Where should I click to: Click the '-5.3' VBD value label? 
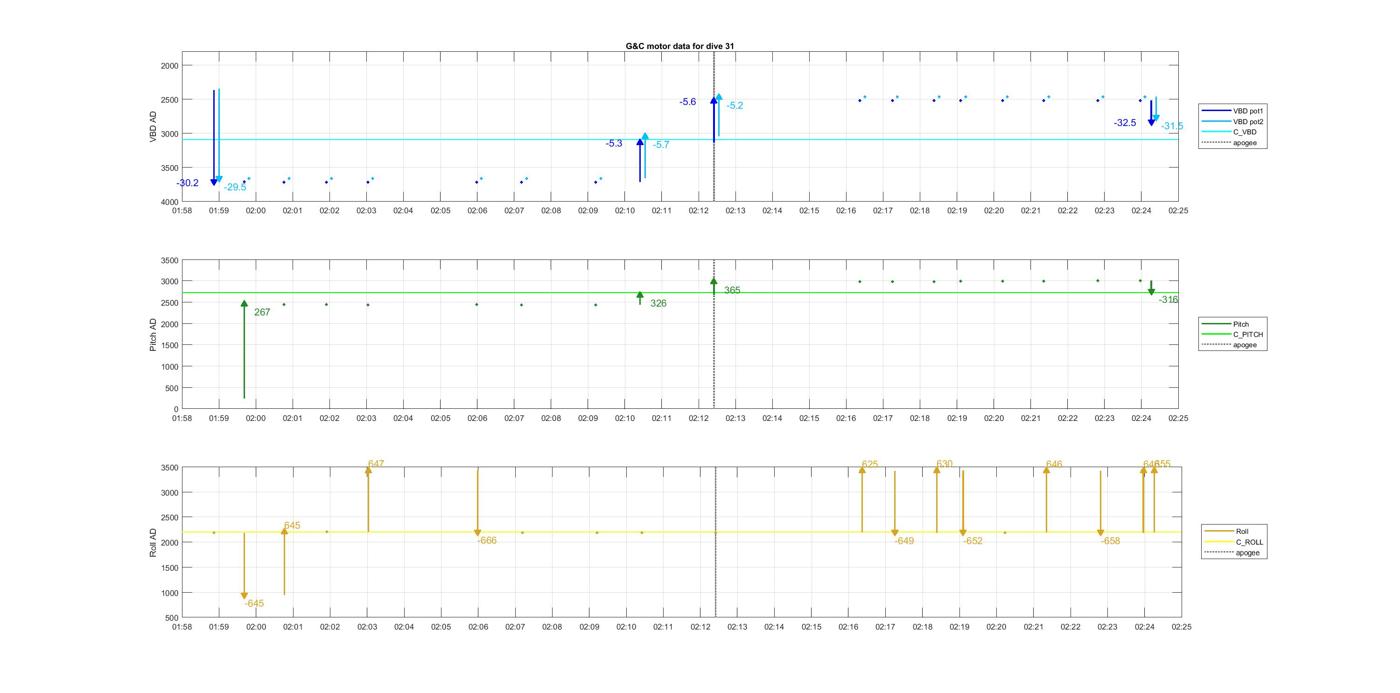614,144
